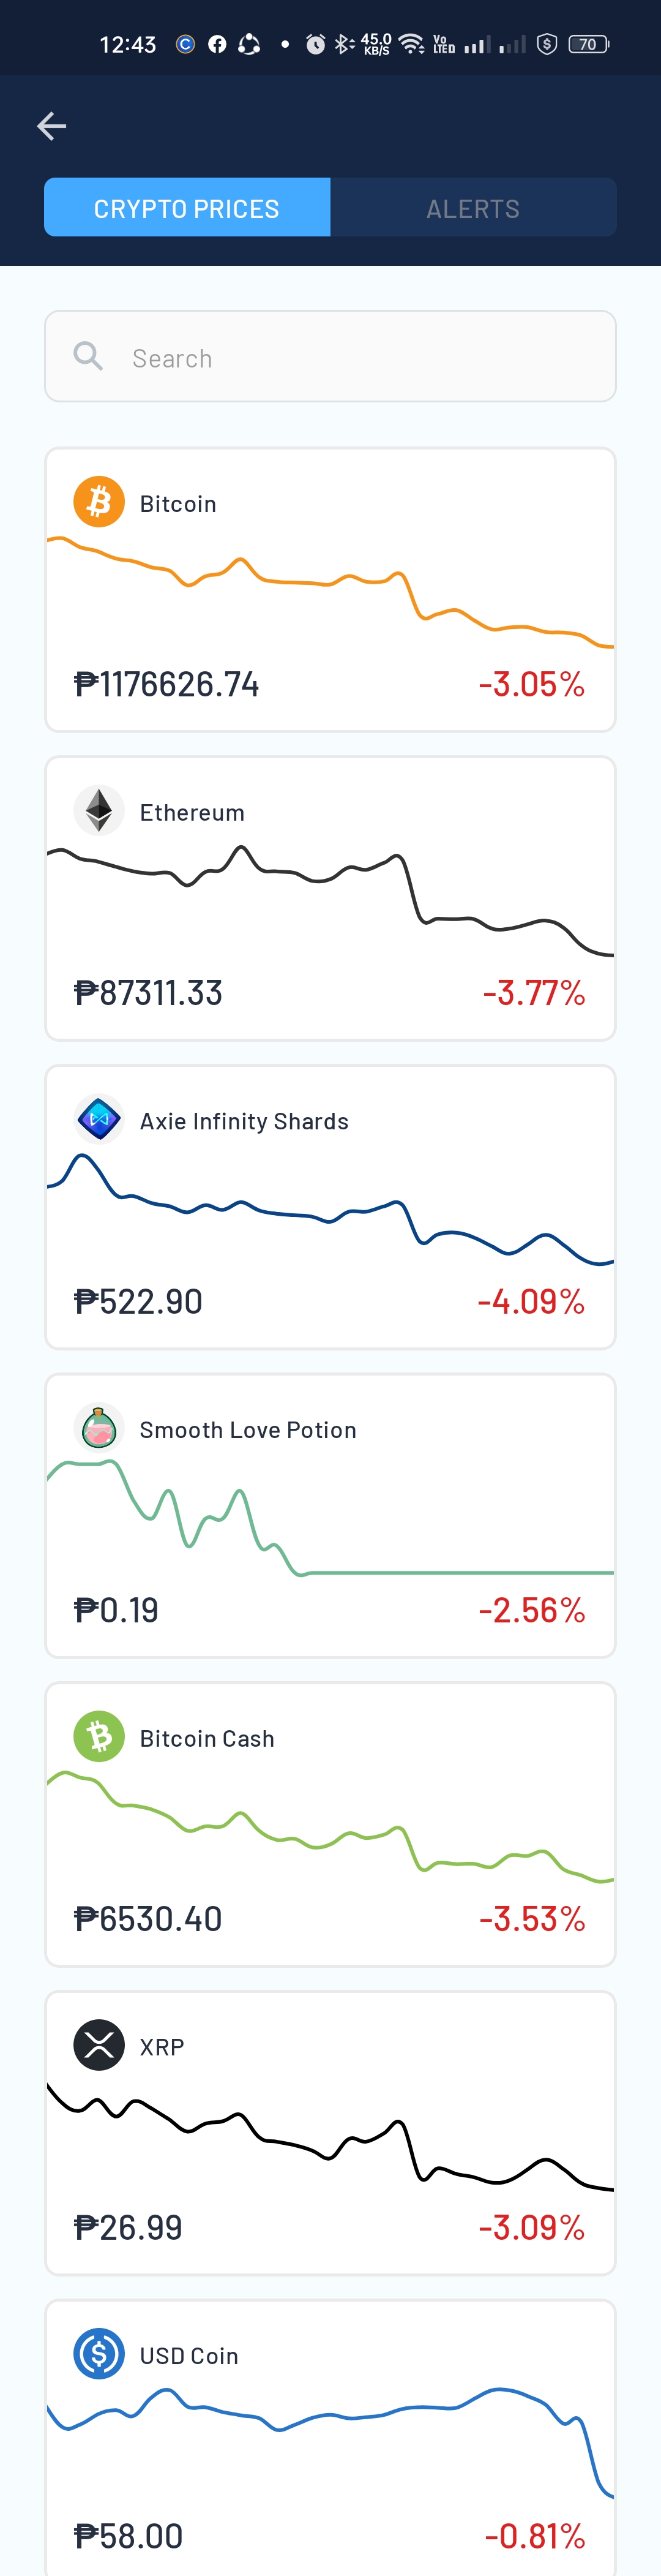
Task: Tap the Axie Infinity Shards logo
Action: [x=99, y=1119]
